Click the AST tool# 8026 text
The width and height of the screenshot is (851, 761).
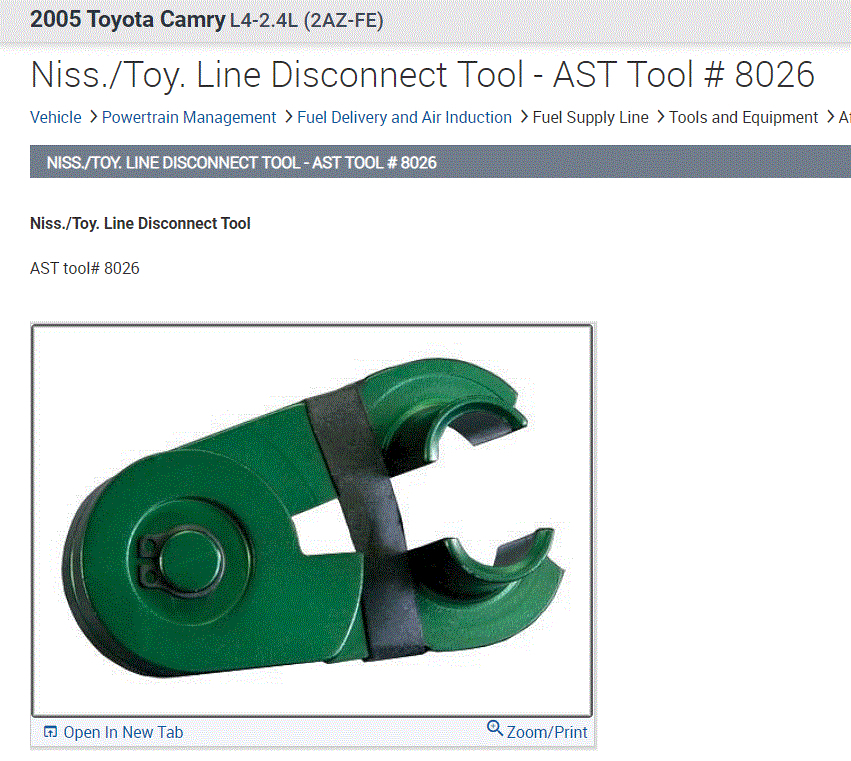[x=85, y=268]
